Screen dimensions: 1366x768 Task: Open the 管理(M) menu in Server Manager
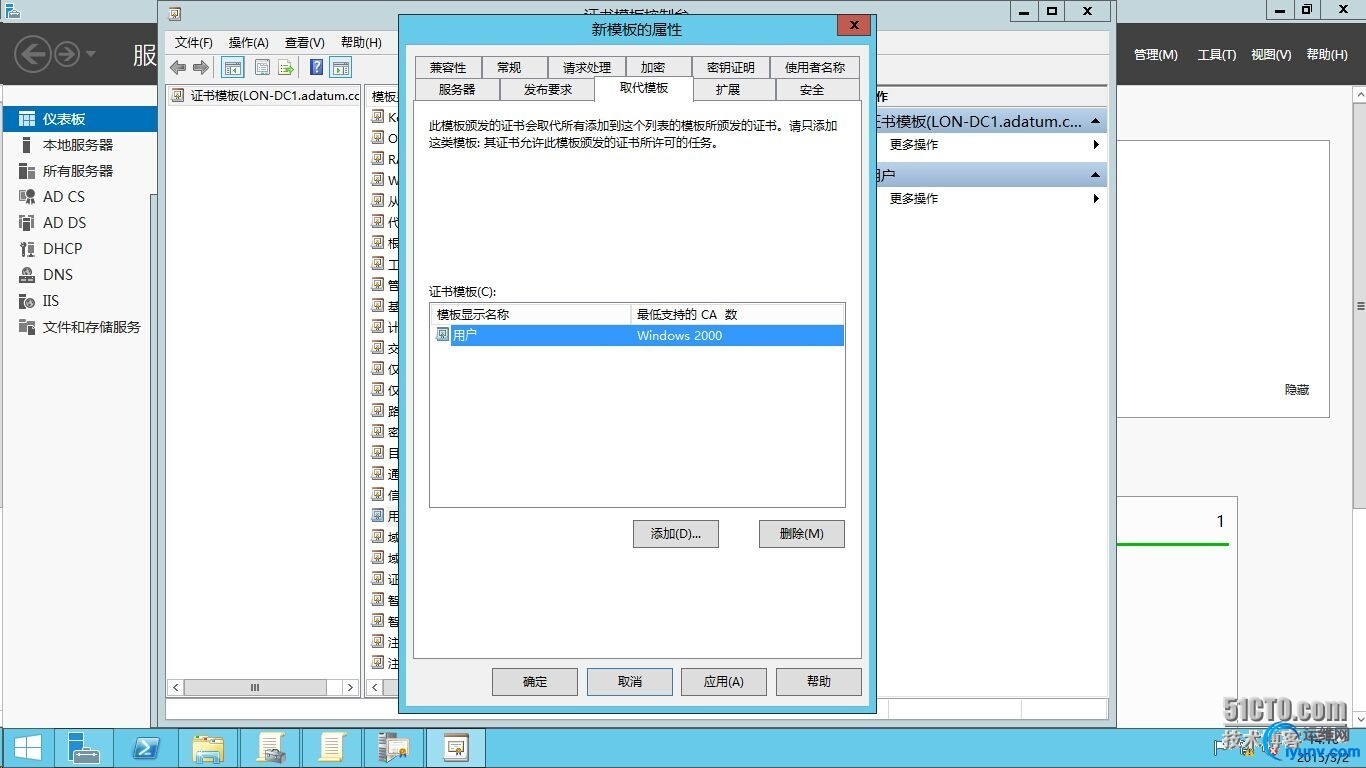pyautogui.click(x=1156, y=55)
